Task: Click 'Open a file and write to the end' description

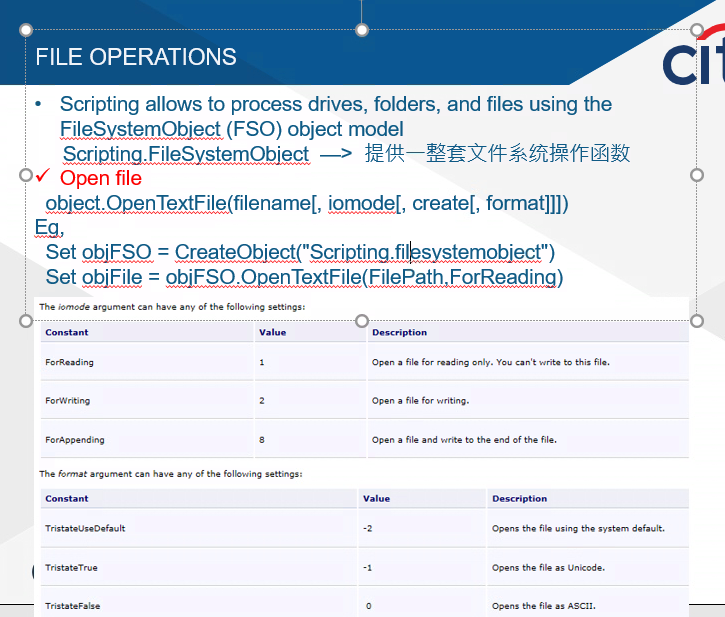Action: 464,440
